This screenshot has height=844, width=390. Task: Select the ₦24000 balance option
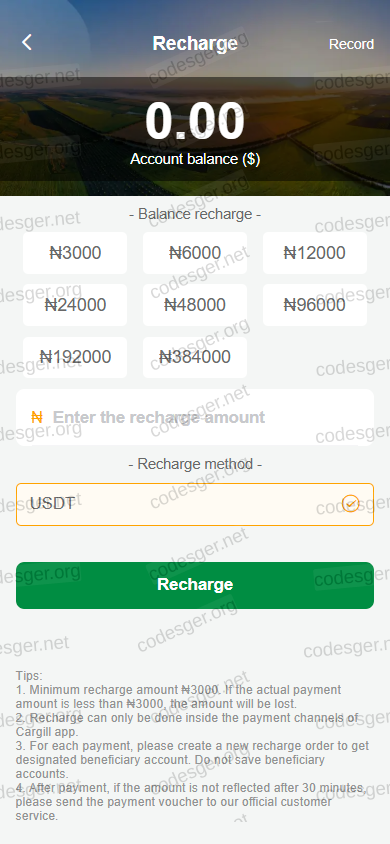point(75,305)
